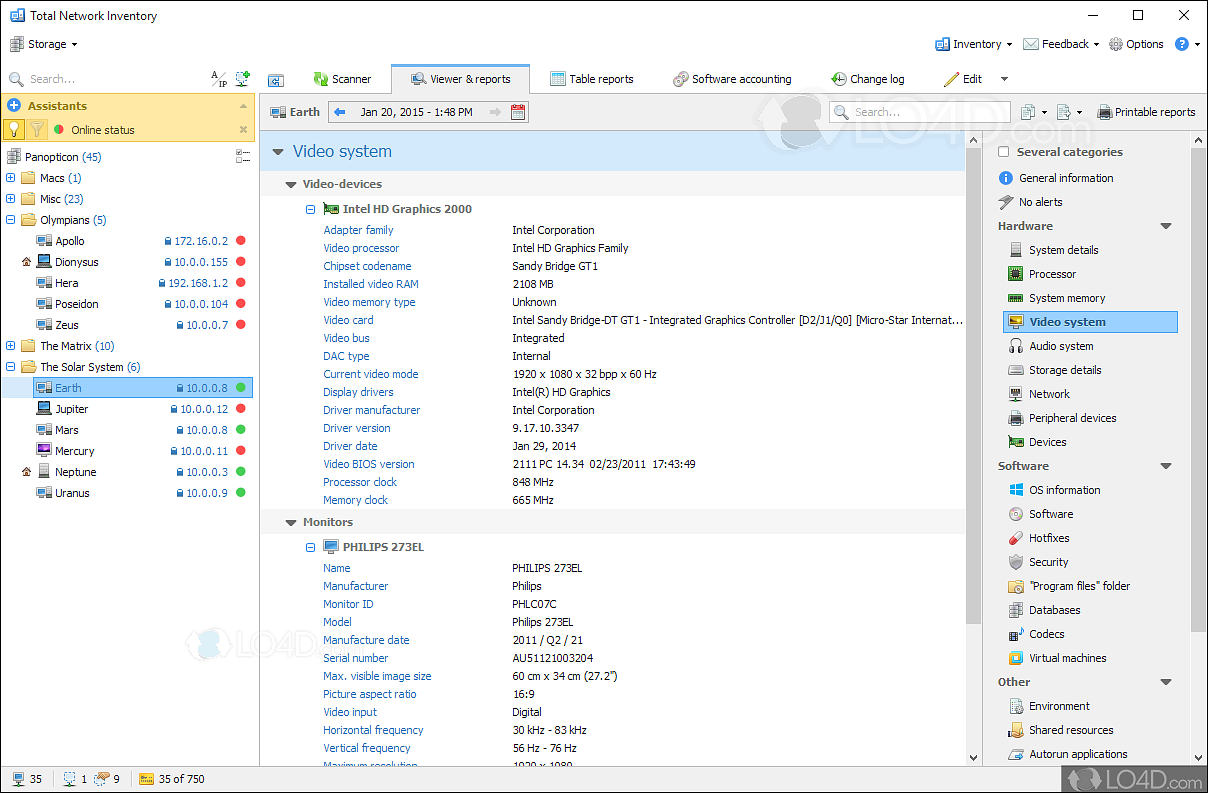Click the Security shield icon
This screenshot has width=1208, height=793.
click(x=1016, y=562)
